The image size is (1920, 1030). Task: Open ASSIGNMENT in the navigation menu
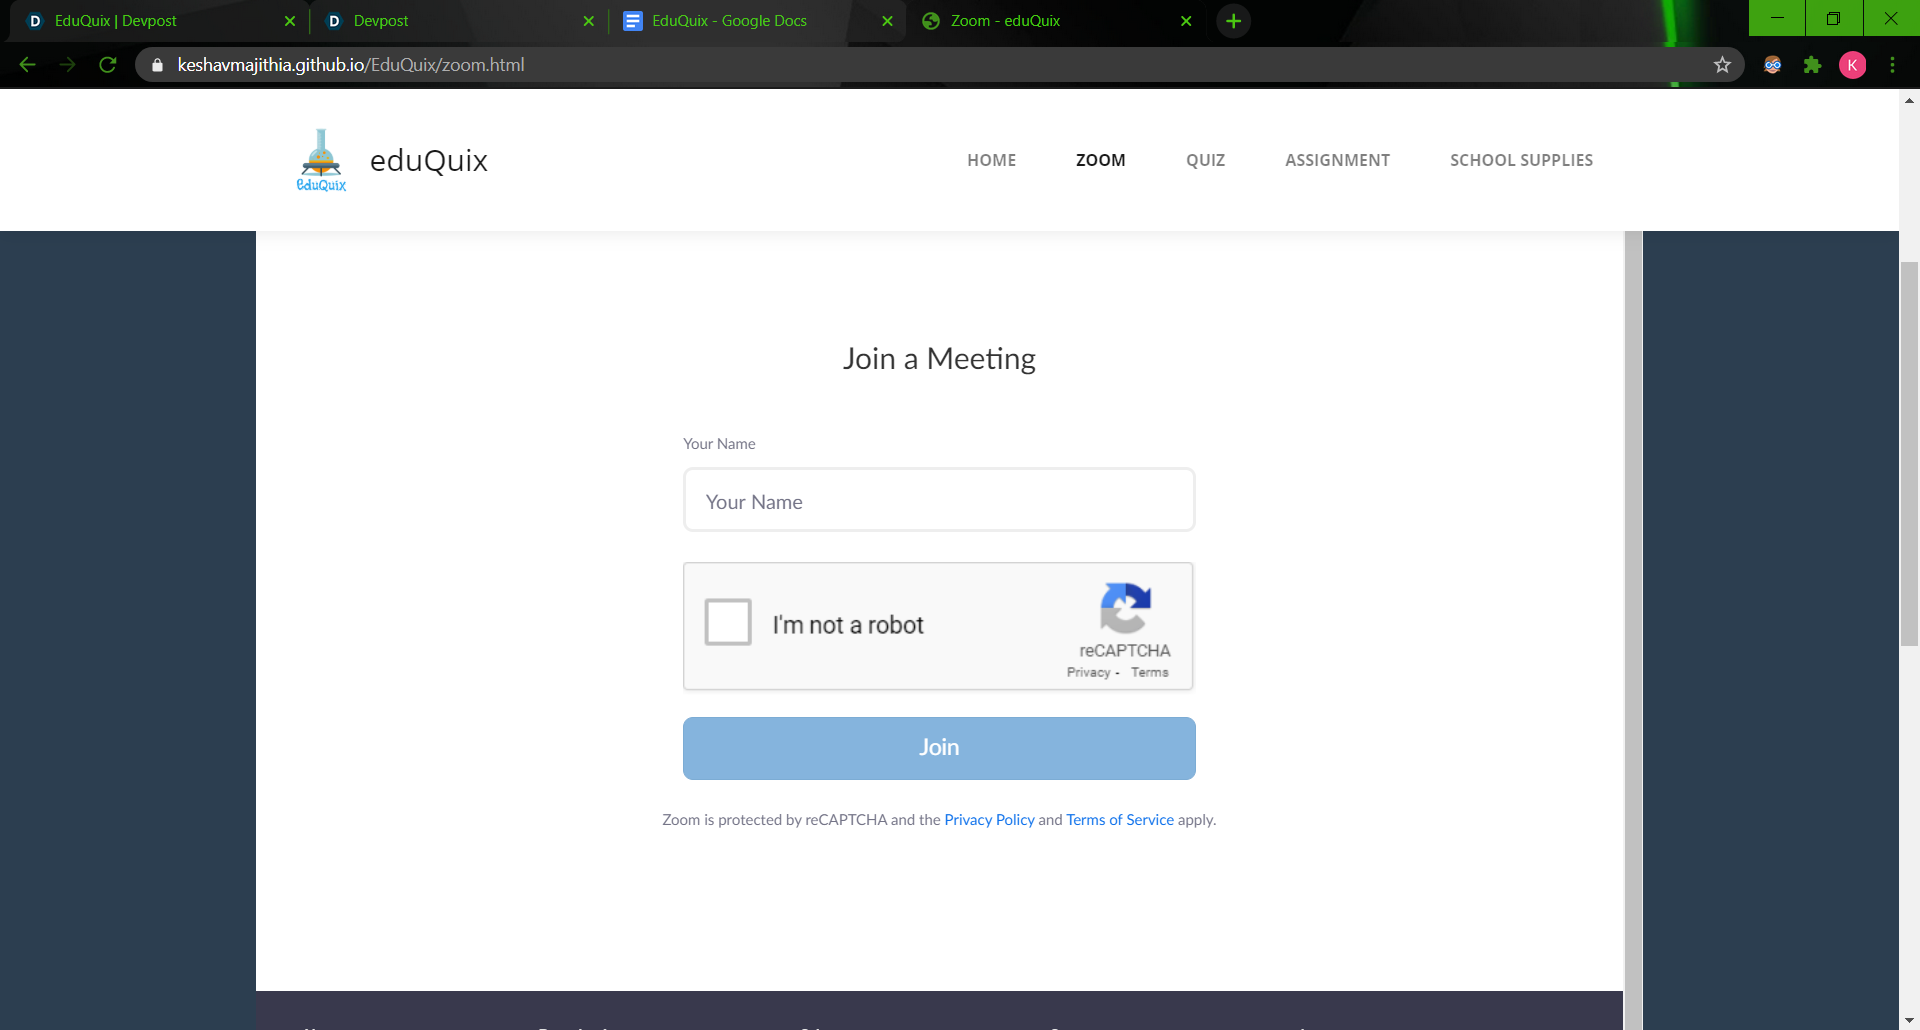point(1337,160)
